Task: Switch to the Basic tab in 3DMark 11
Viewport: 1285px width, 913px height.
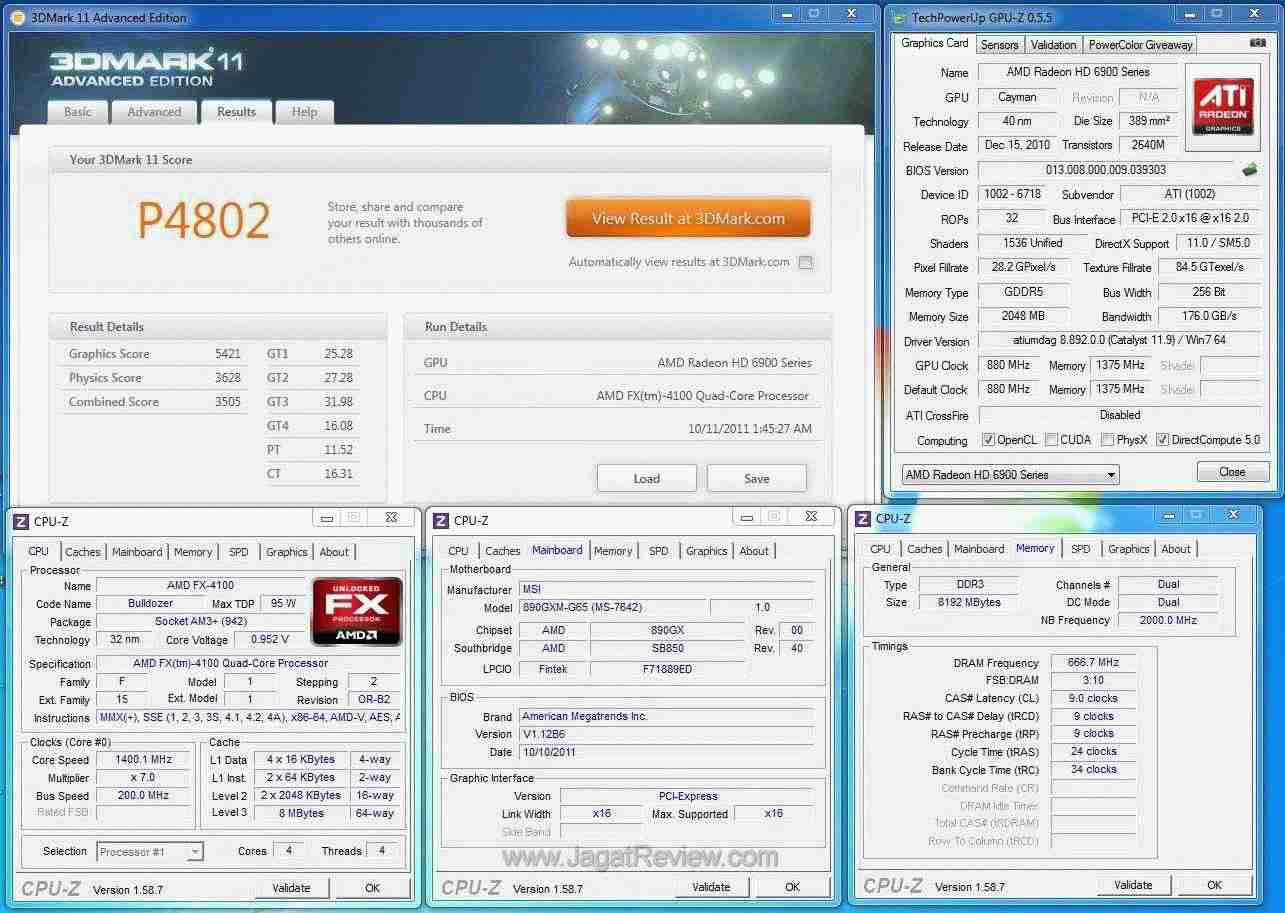Action: click(78, 112)
